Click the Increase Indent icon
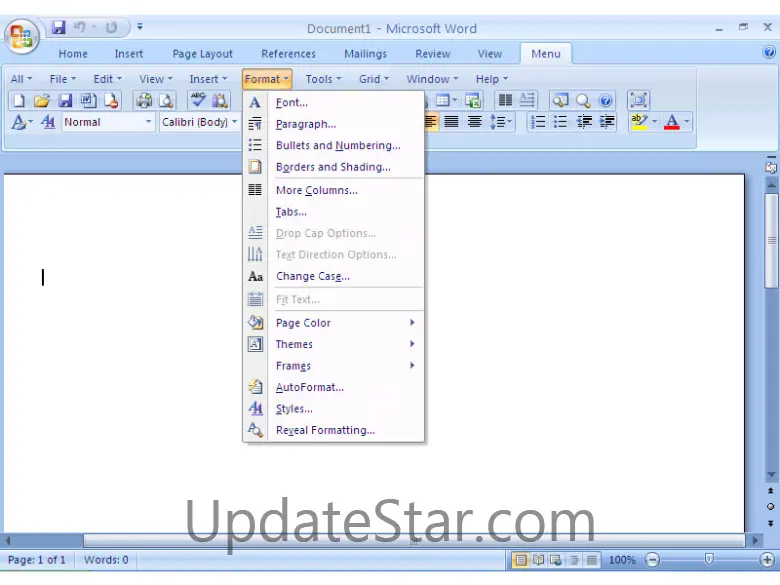 pyautogui.click(x=607, y=122)
